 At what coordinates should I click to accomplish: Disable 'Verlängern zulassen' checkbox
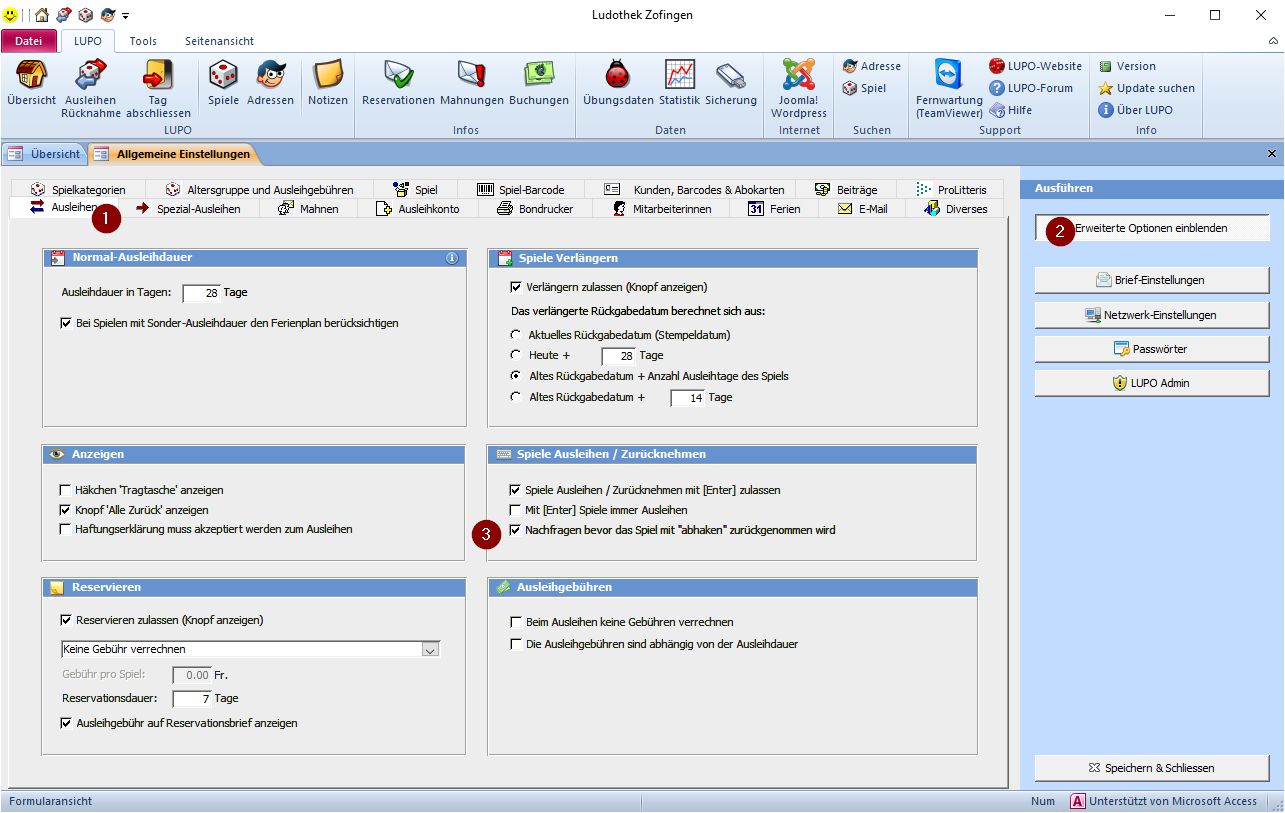coord(516,287)
